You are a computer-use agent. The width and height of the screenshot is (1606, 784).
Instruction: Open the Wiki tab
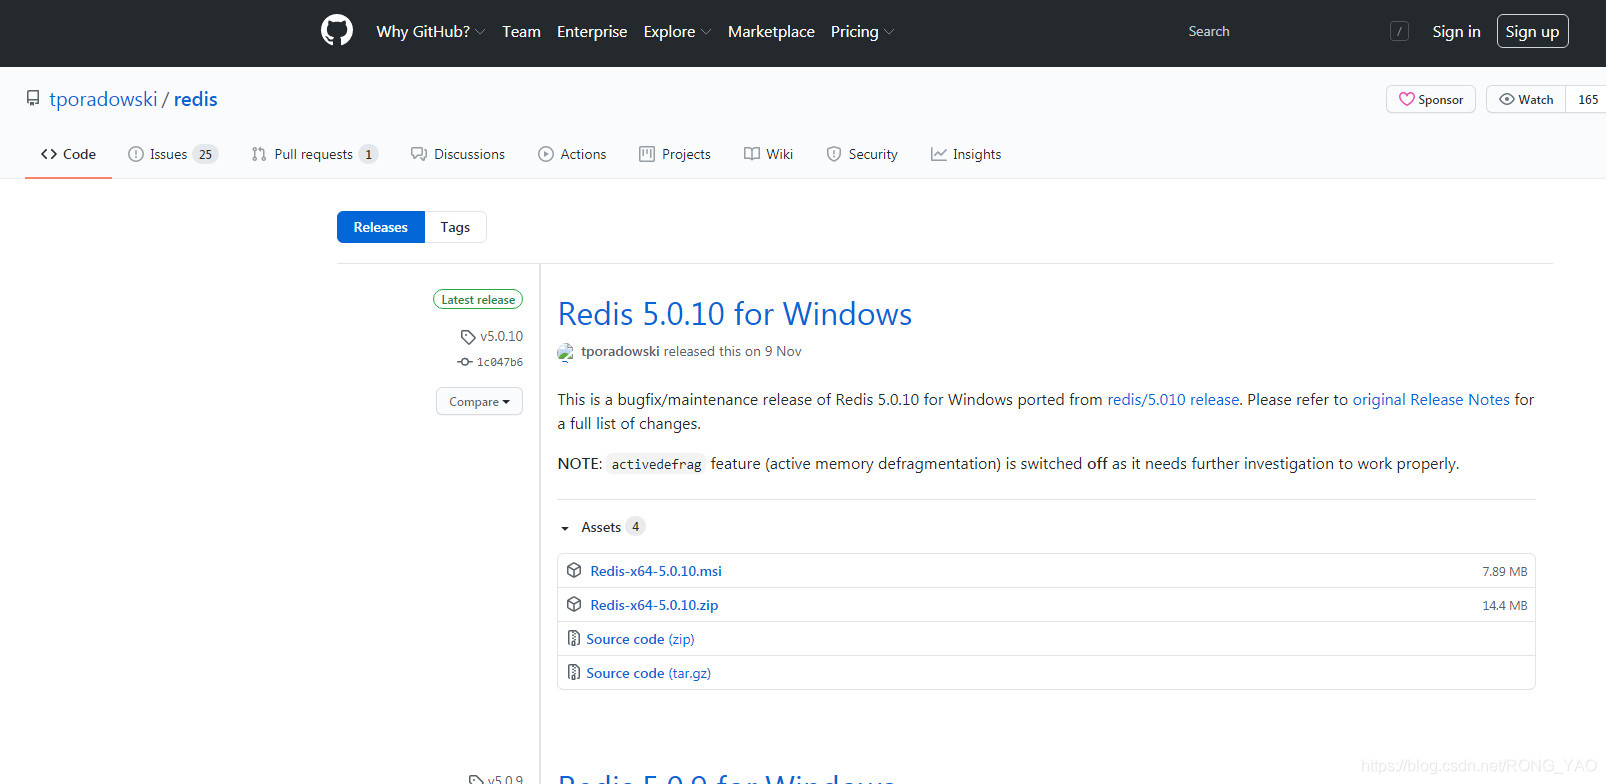pos(768,154)
